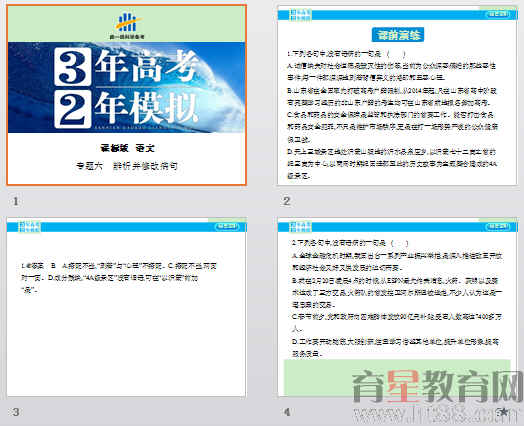Select slide 2 thumbnail with 课前演练 heading
Image resolution: width=524 pixels, height=426 pixels.
pos(398,95)
